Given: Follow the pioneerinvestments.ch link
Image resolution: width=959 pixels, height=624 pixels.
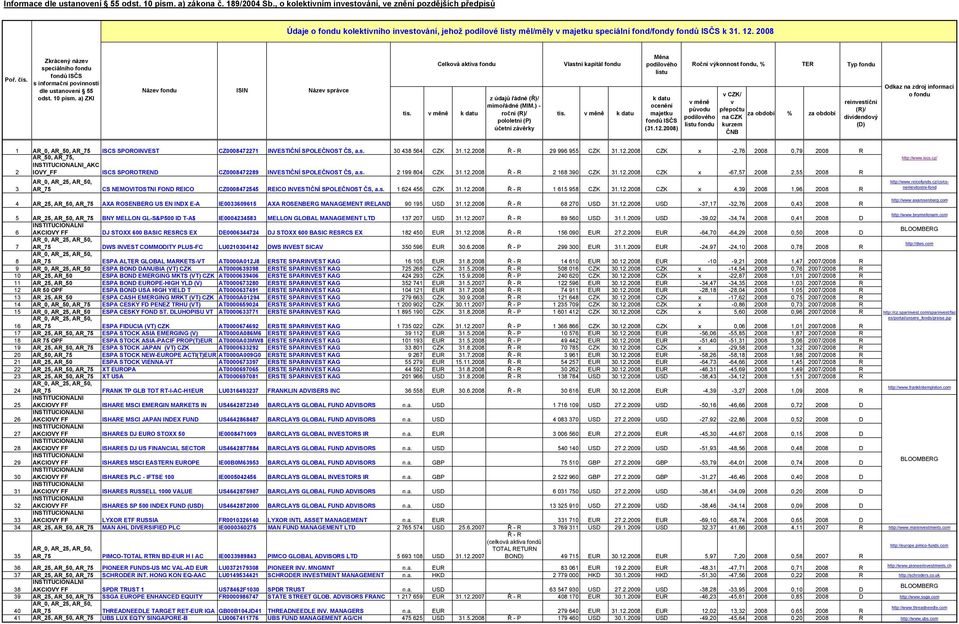Looking at the screenshot, I should (919, 566).
